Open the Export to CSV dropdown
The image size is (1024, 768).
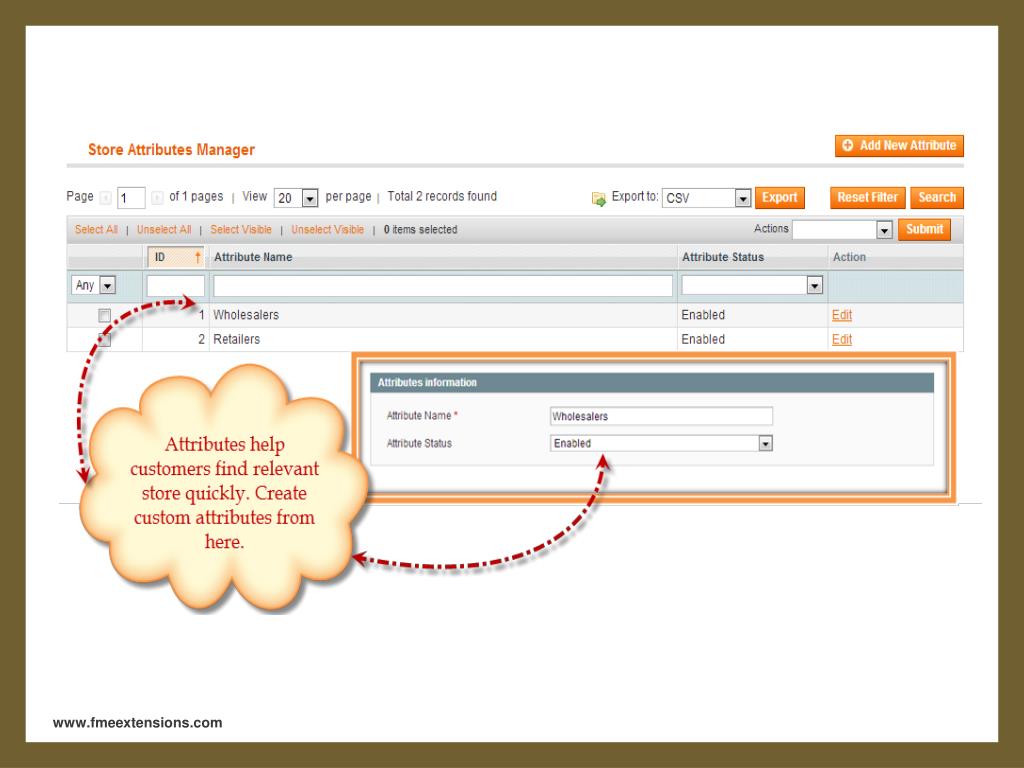[706, 198]
